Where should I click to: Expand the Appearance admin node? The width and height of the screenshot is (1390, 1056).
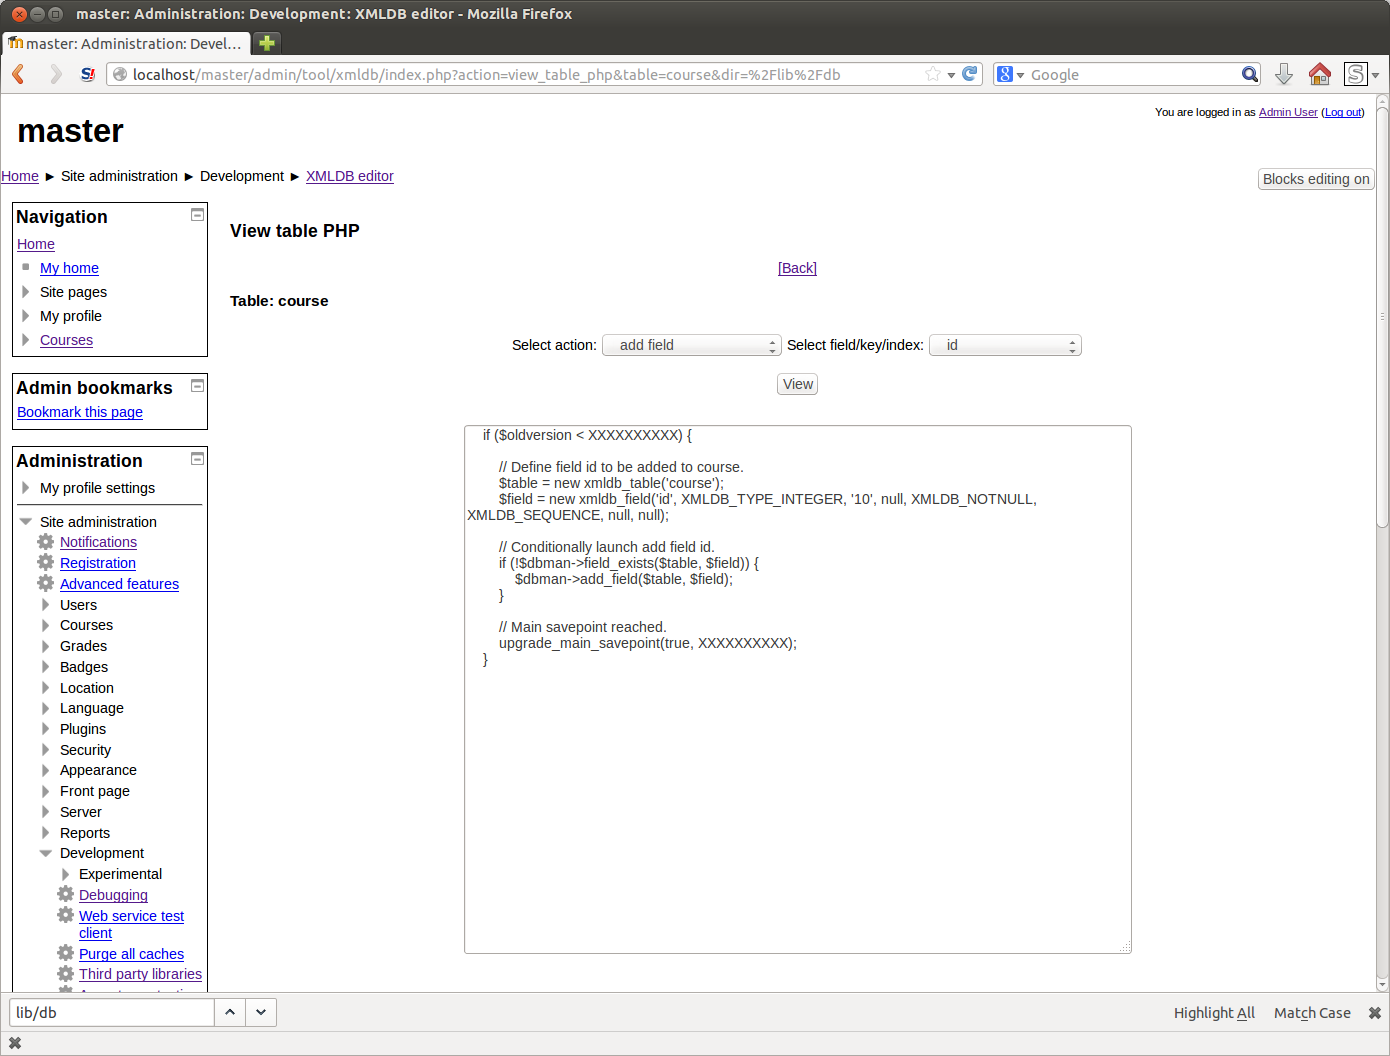(x=45, y=770)
